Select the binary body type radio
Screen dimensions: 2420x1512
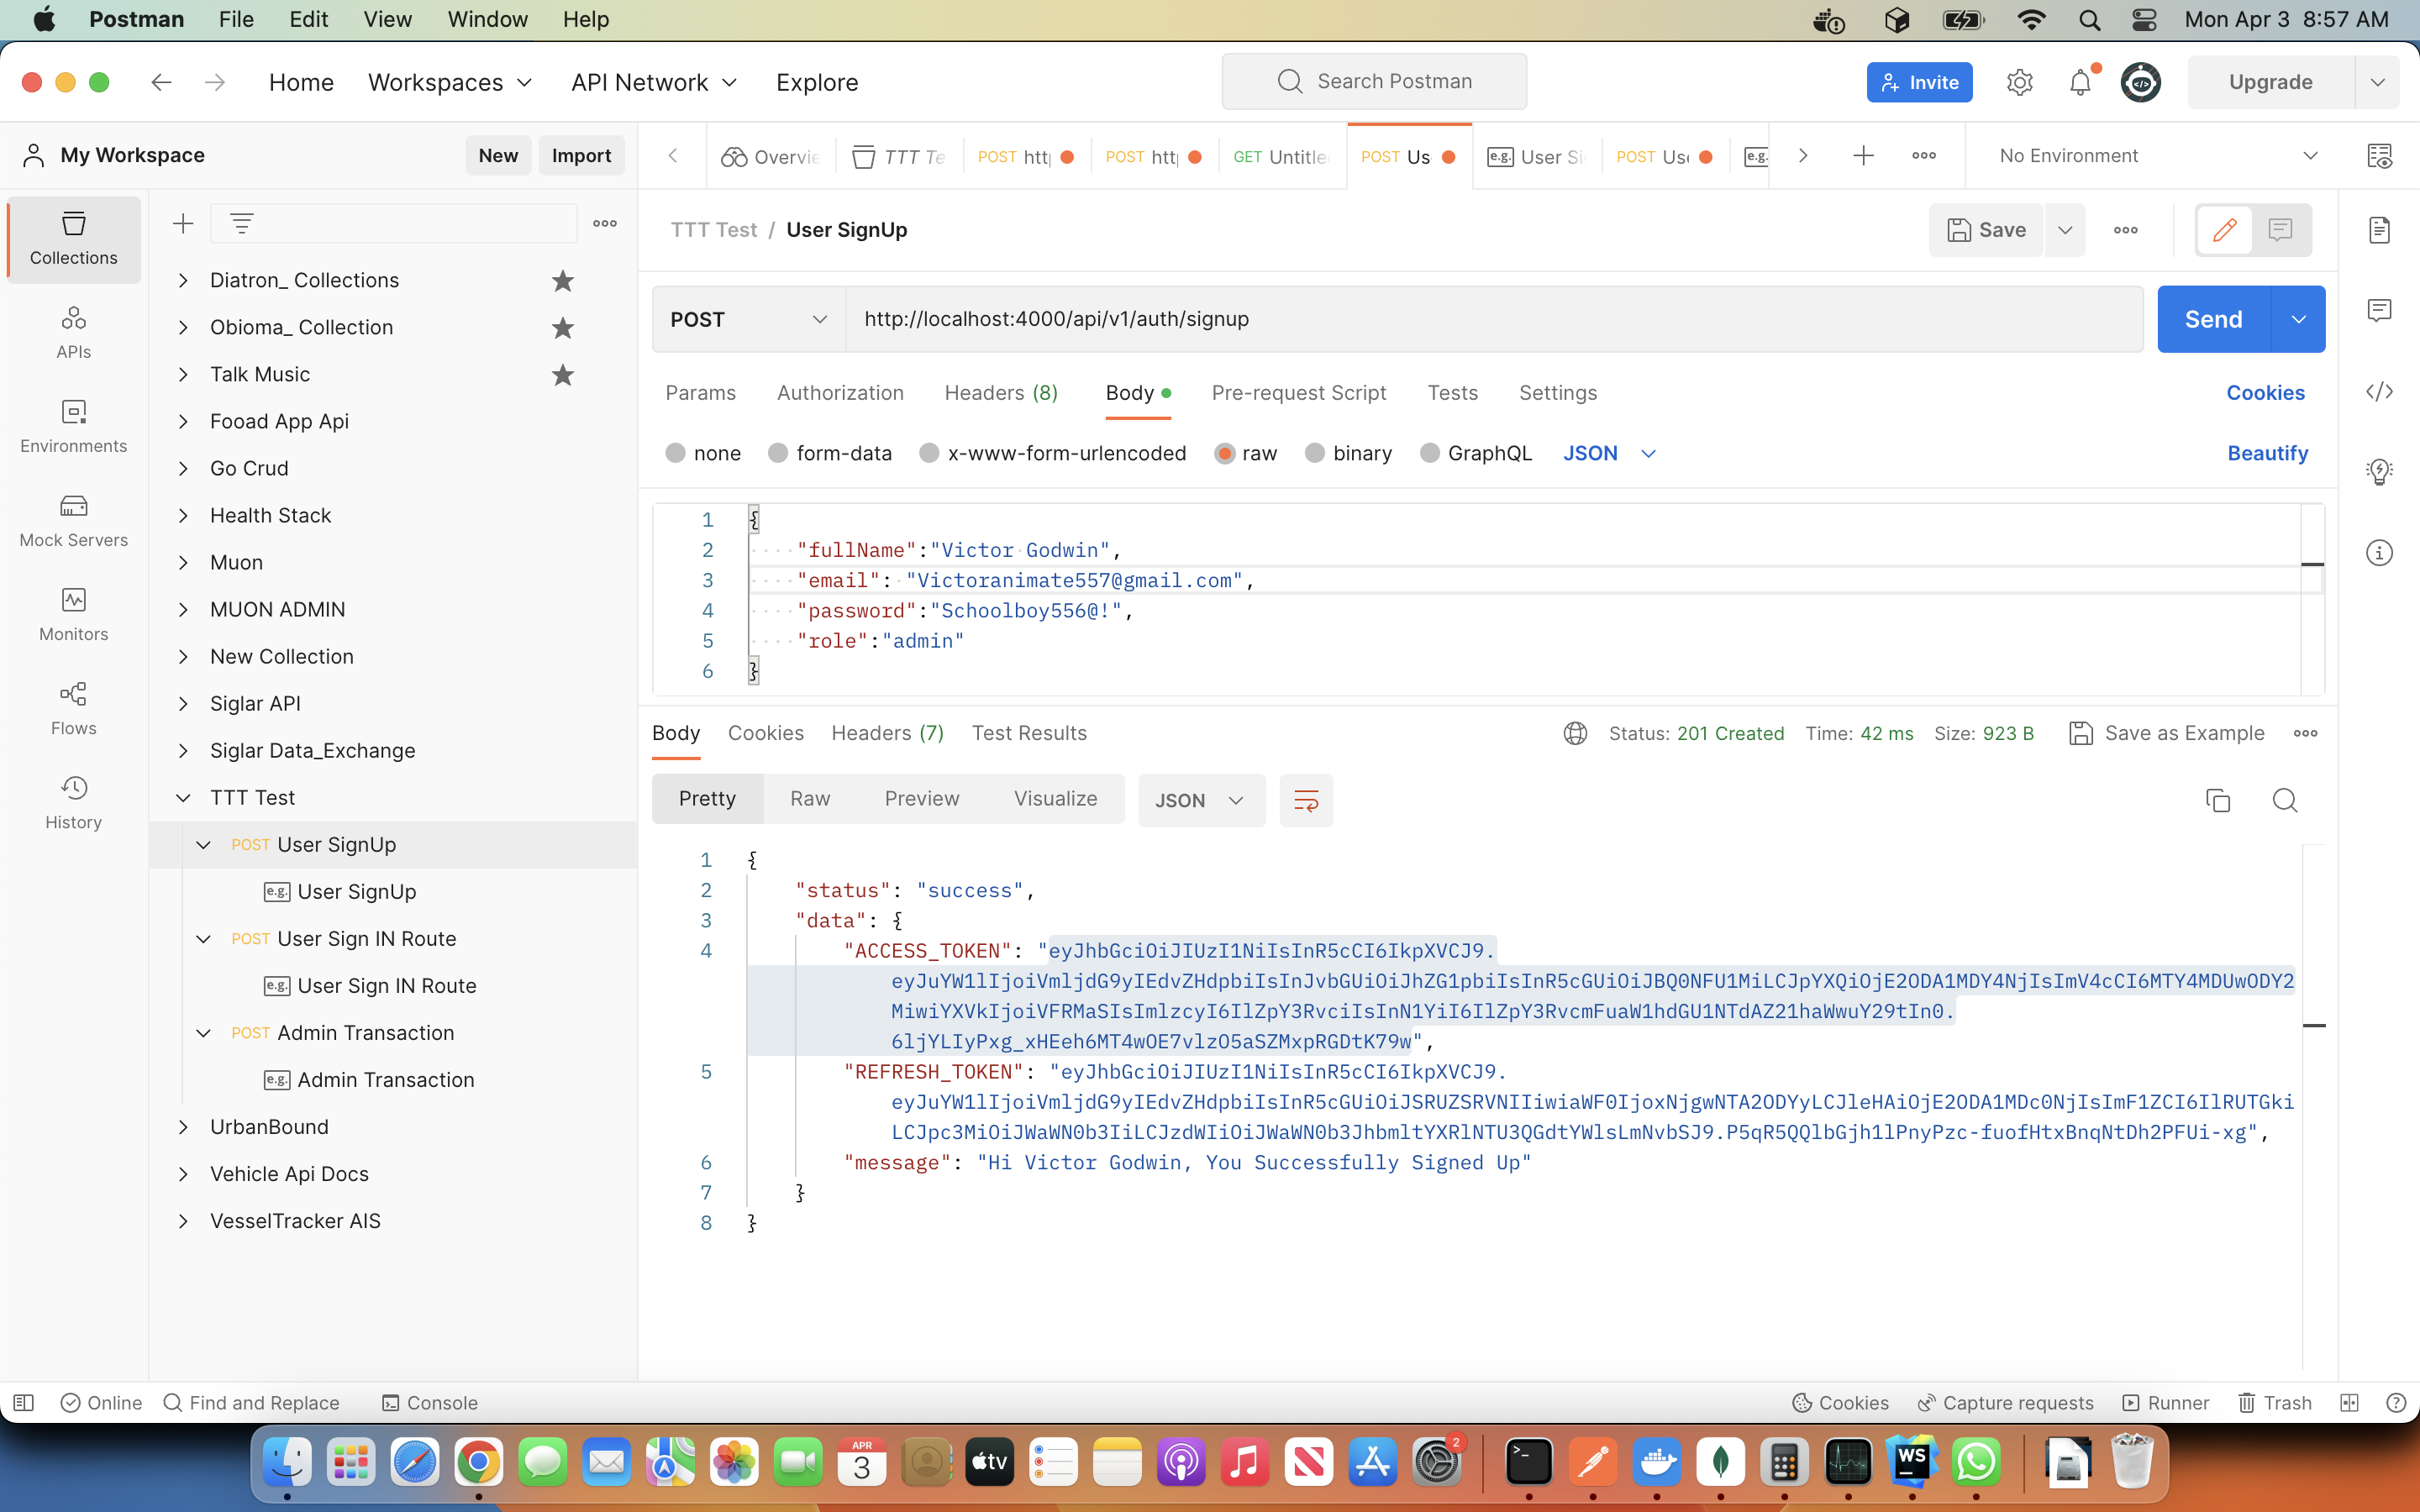(x=1315, y=454)
